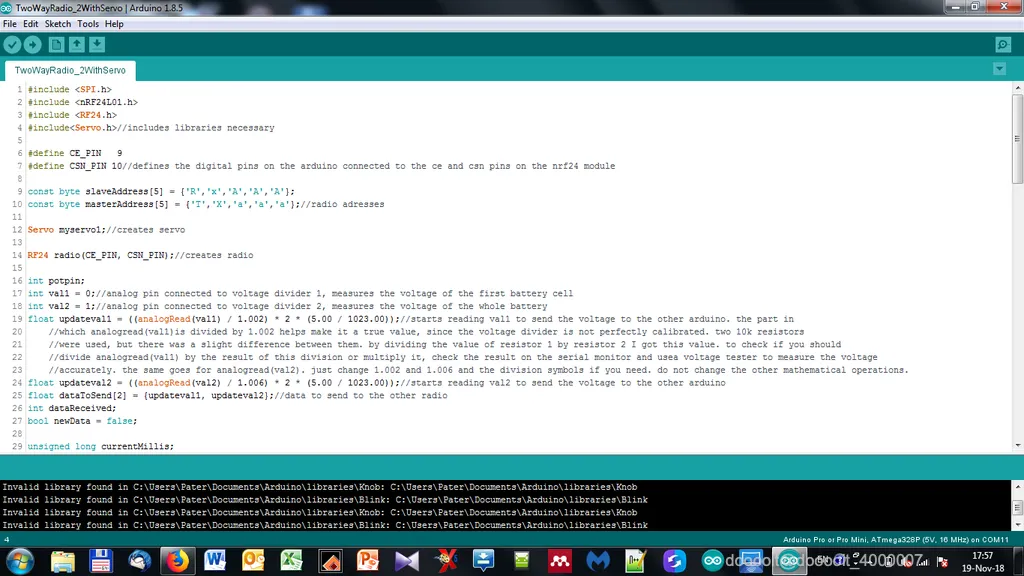Image resolution: width=1024 pixels, height=576 pixels.
Task: Click the taskbar clock showing 17:57
Action: tap(983, 562)
